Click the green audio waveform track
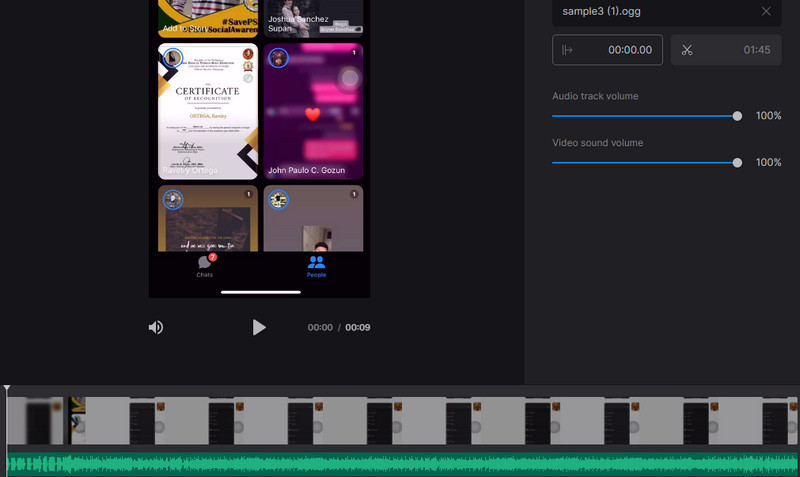The width and height of the screenshot is (800, 477). pyautogui.click(x=403, y=464)
